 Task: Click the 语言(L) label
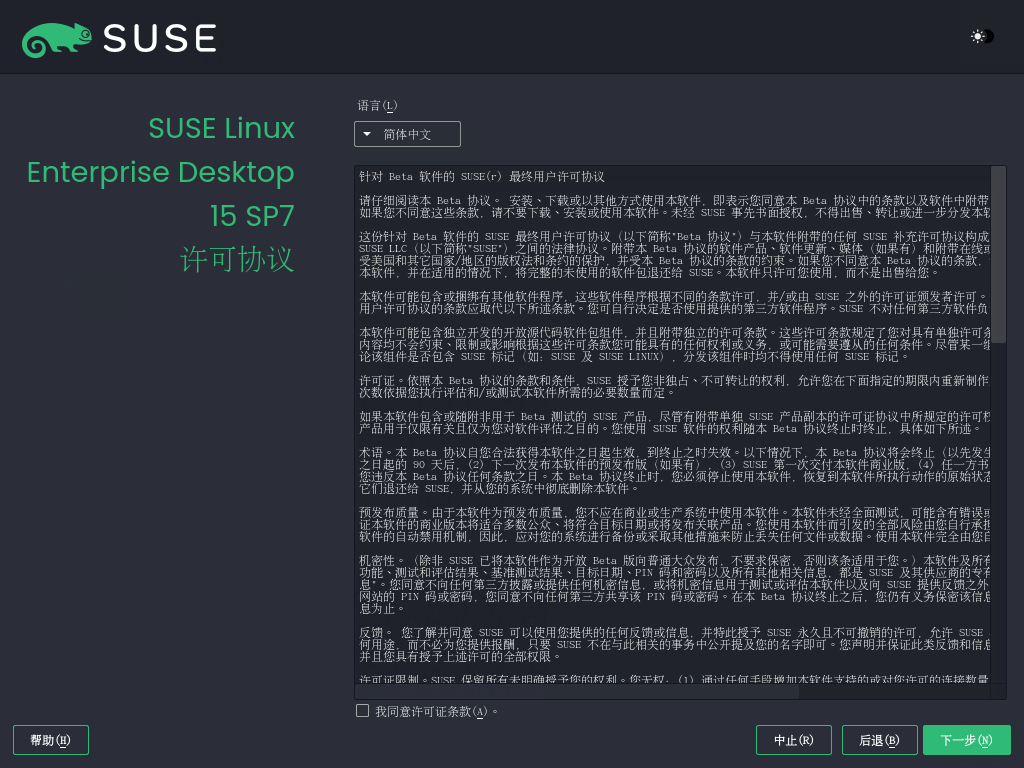click(377, 106)
